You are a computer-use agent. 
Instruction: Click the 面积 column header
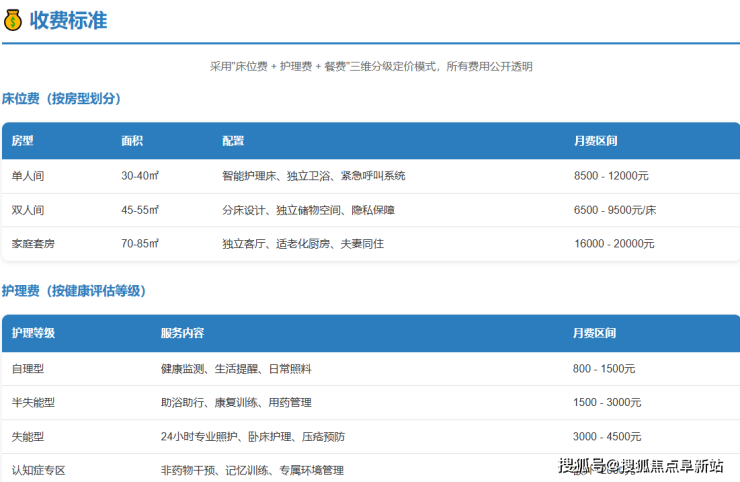(x=132, y=141)
